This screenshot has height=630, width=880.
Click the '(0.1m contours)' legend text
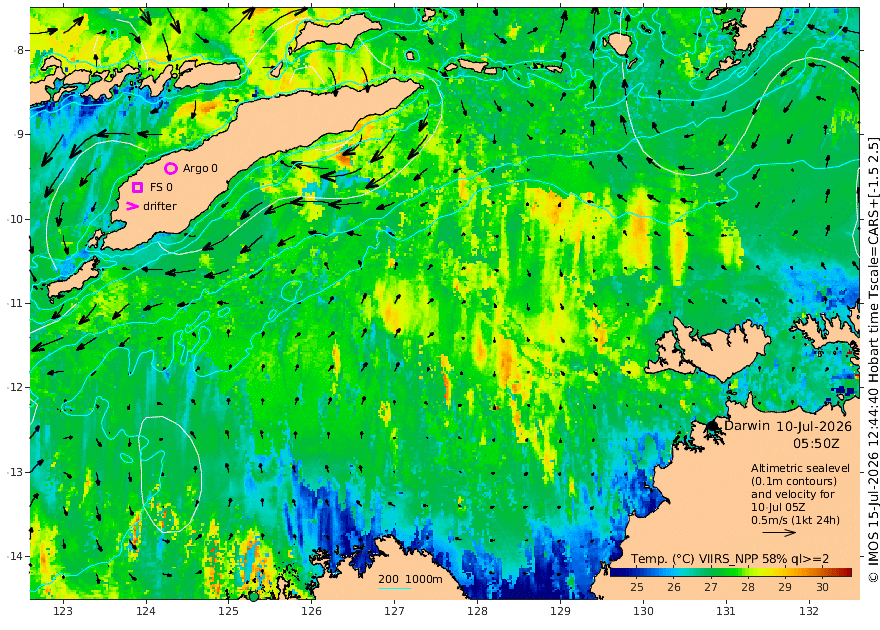coord(794,481)
